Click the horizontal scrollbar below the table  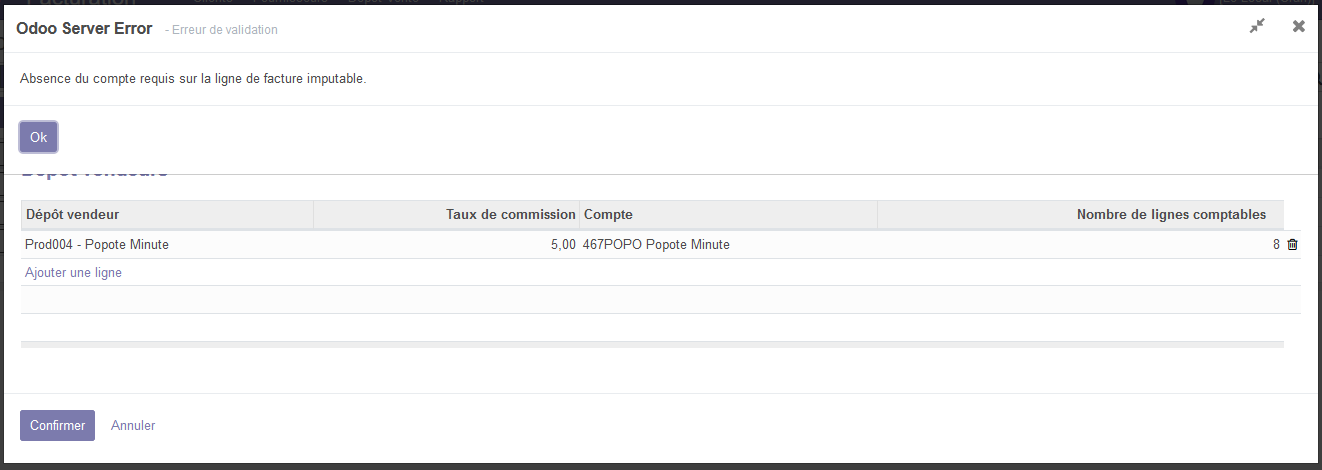point(652,344)
